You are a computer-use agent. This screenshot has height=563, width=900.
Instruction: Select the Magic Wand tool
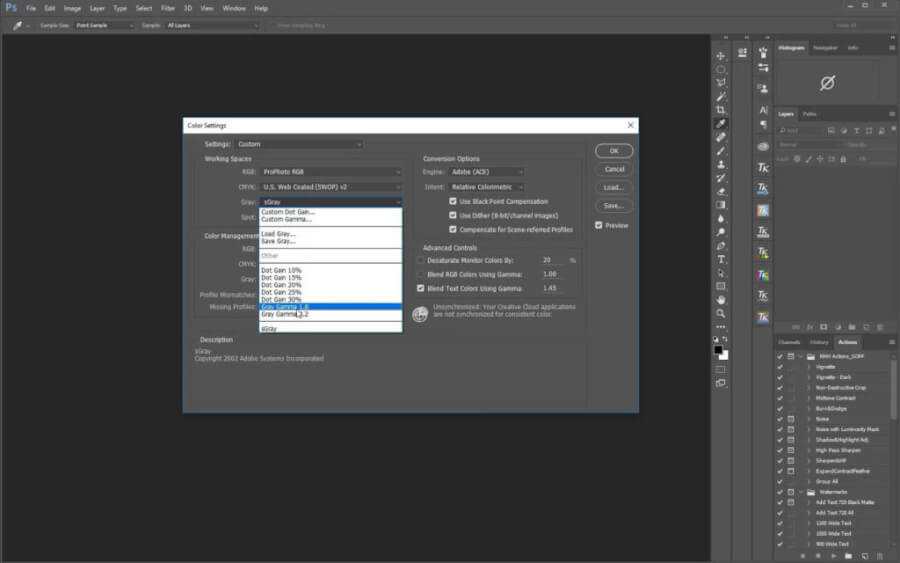click(x=720, y=96)
